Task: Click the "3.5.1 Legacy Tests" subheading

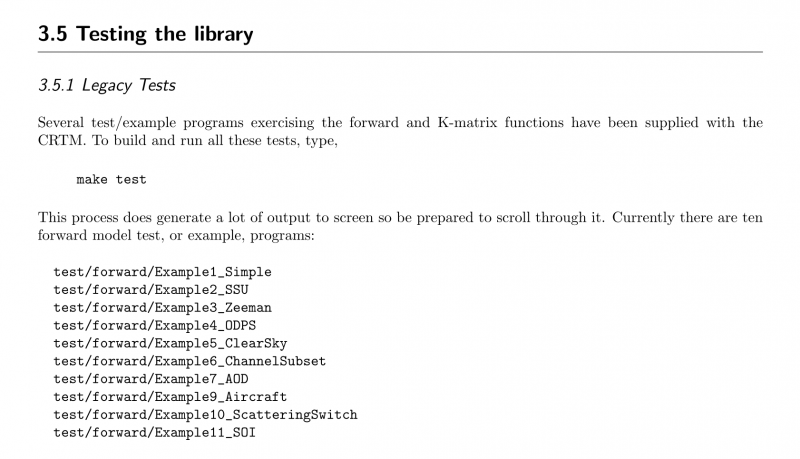Action: 107,86
